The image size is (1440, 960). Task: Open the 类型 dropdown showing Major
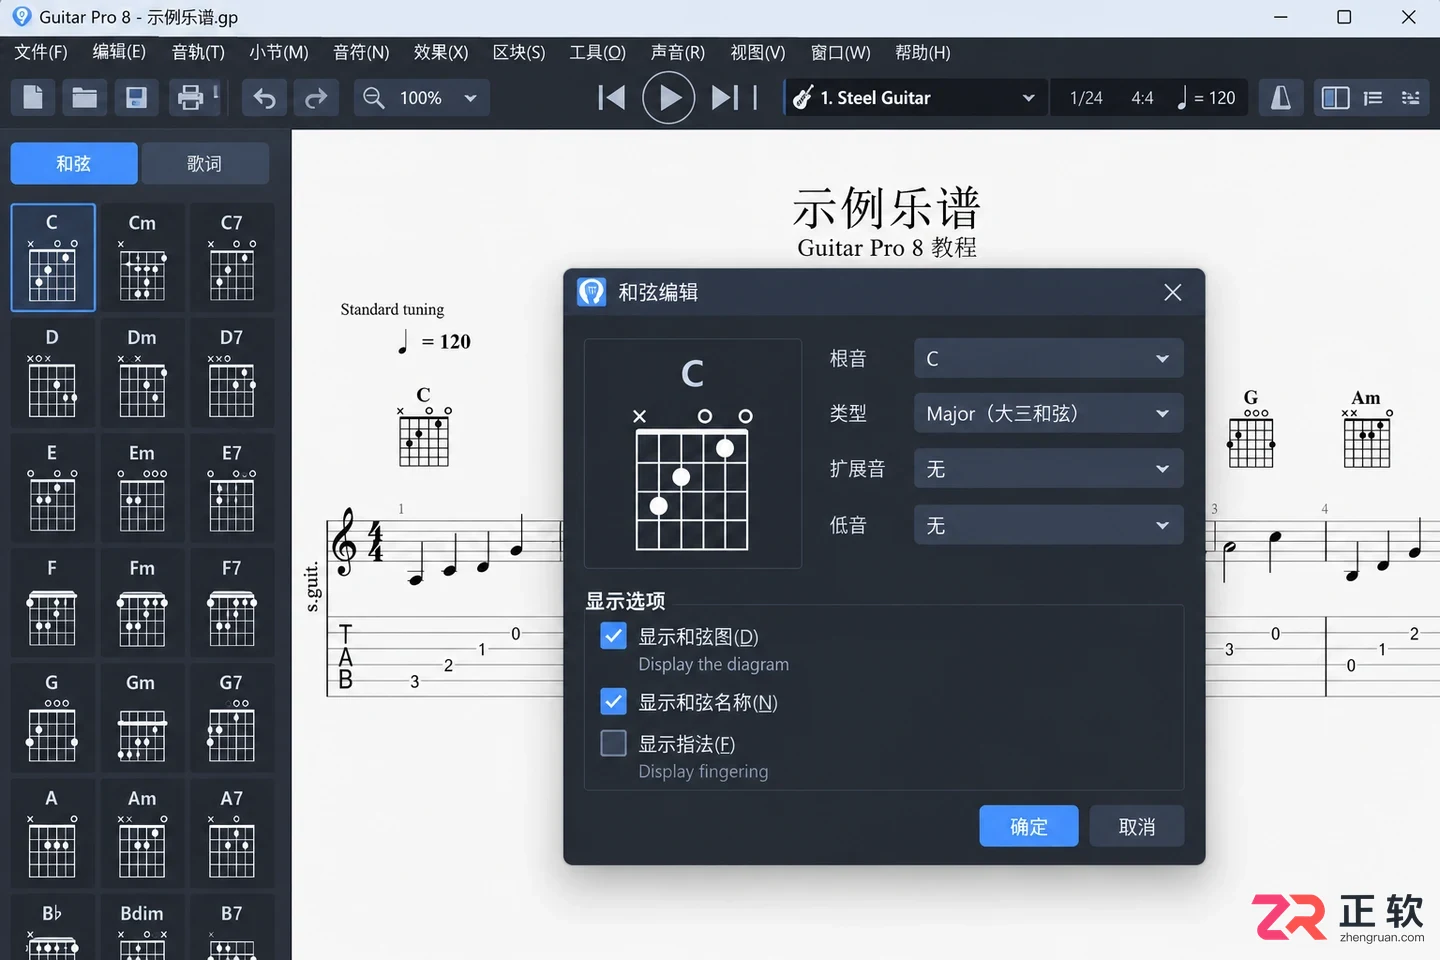coord(1048,413)
